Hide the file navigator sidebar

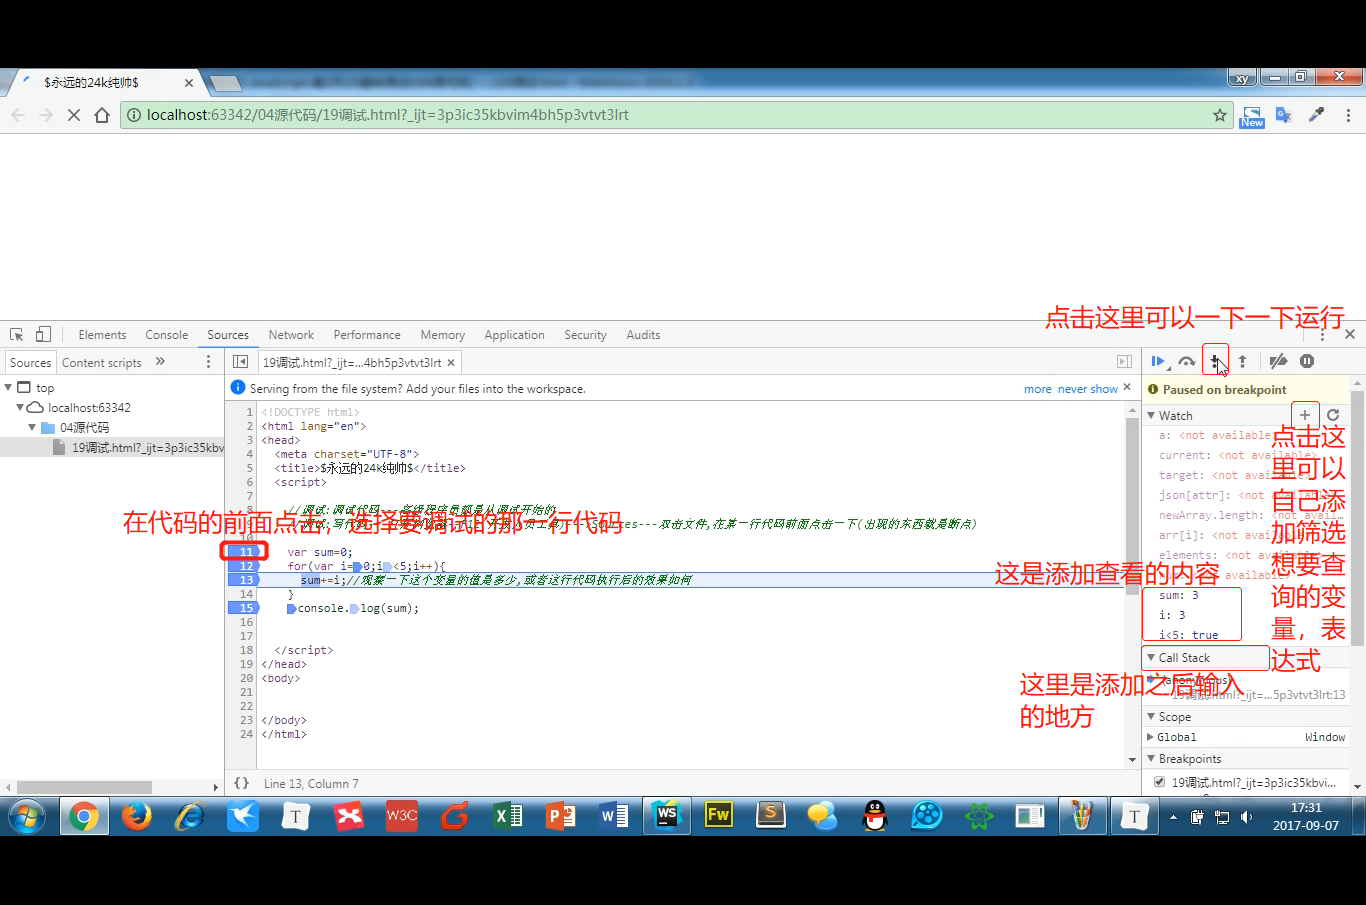[240, 362]
